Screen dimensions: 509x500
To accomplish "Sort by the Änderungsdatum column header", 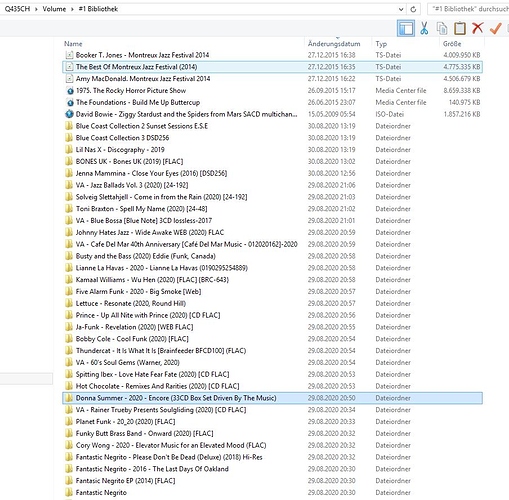I will pyautogui.click(x=334, y=44).
